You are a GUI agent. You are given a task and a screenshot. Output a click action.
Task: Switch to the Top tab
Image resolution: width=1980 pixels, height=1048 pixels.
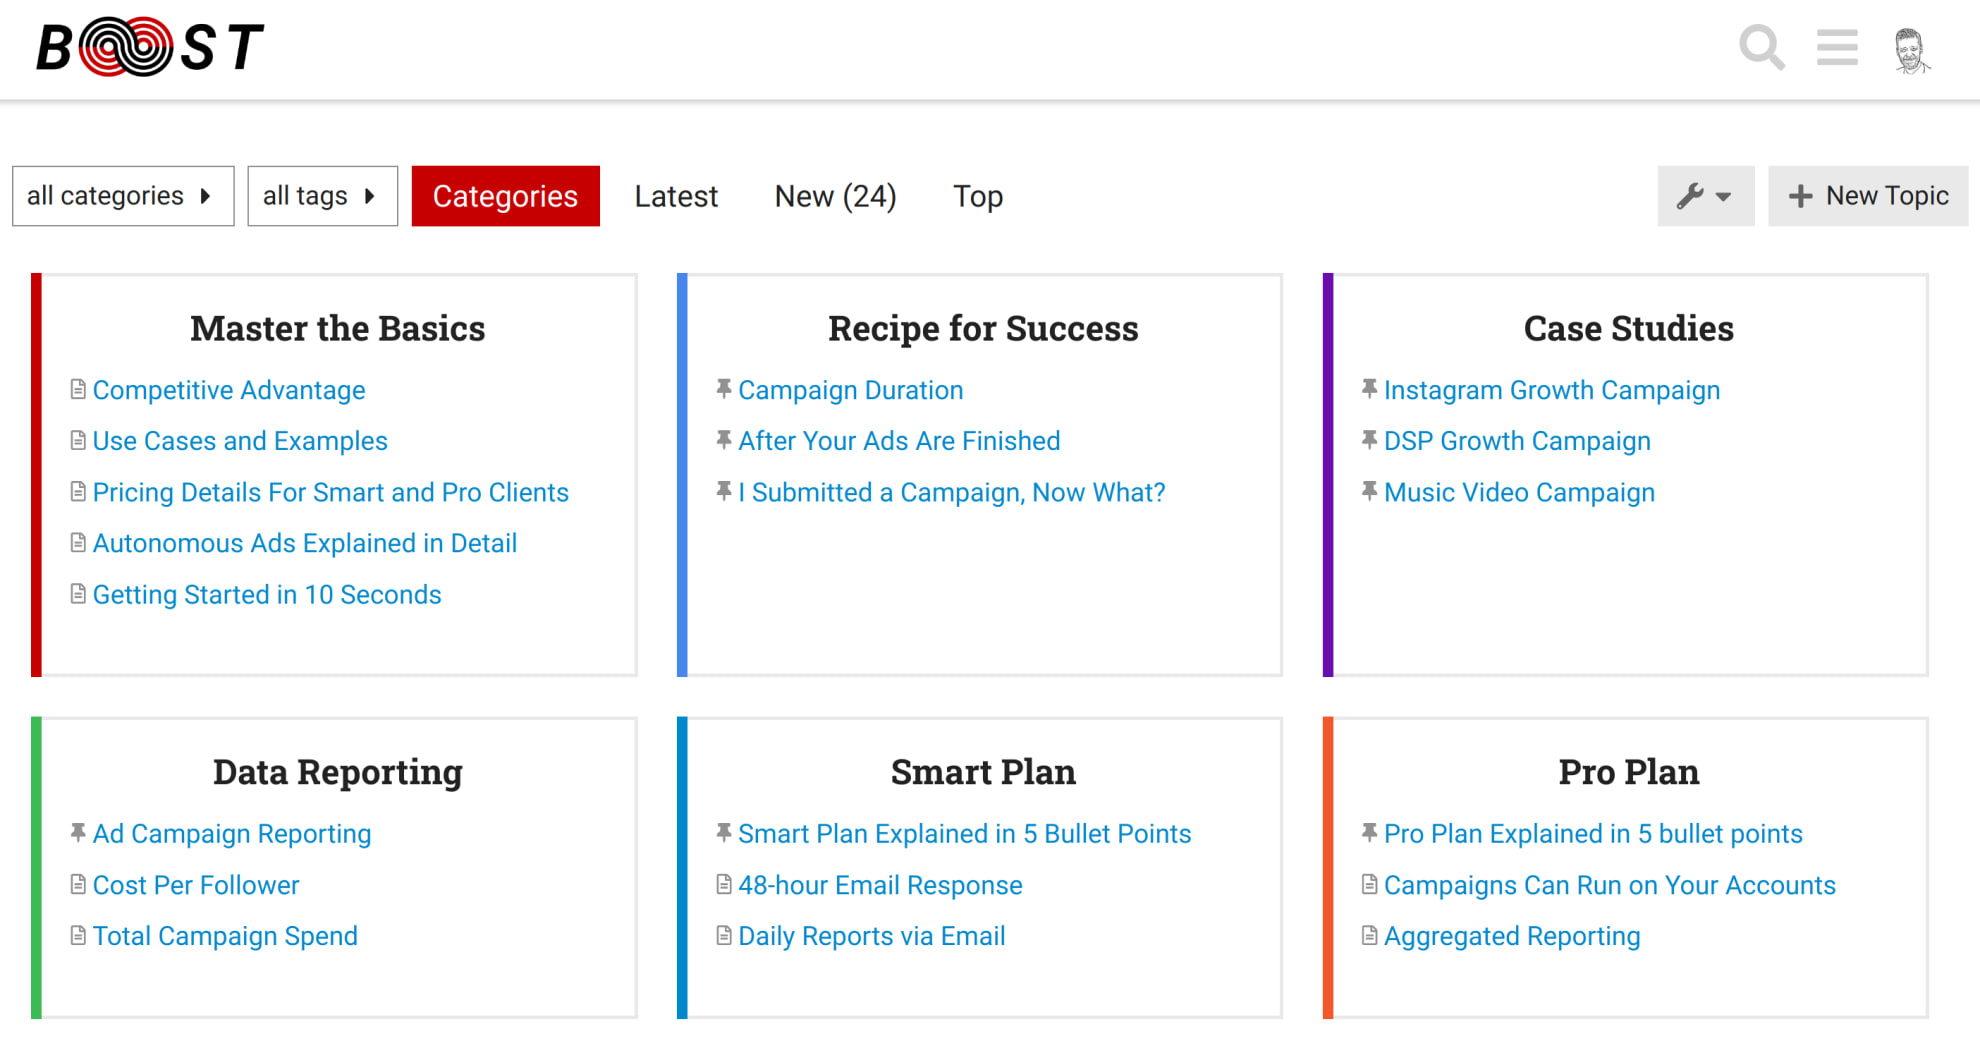[x=977, y=195]
